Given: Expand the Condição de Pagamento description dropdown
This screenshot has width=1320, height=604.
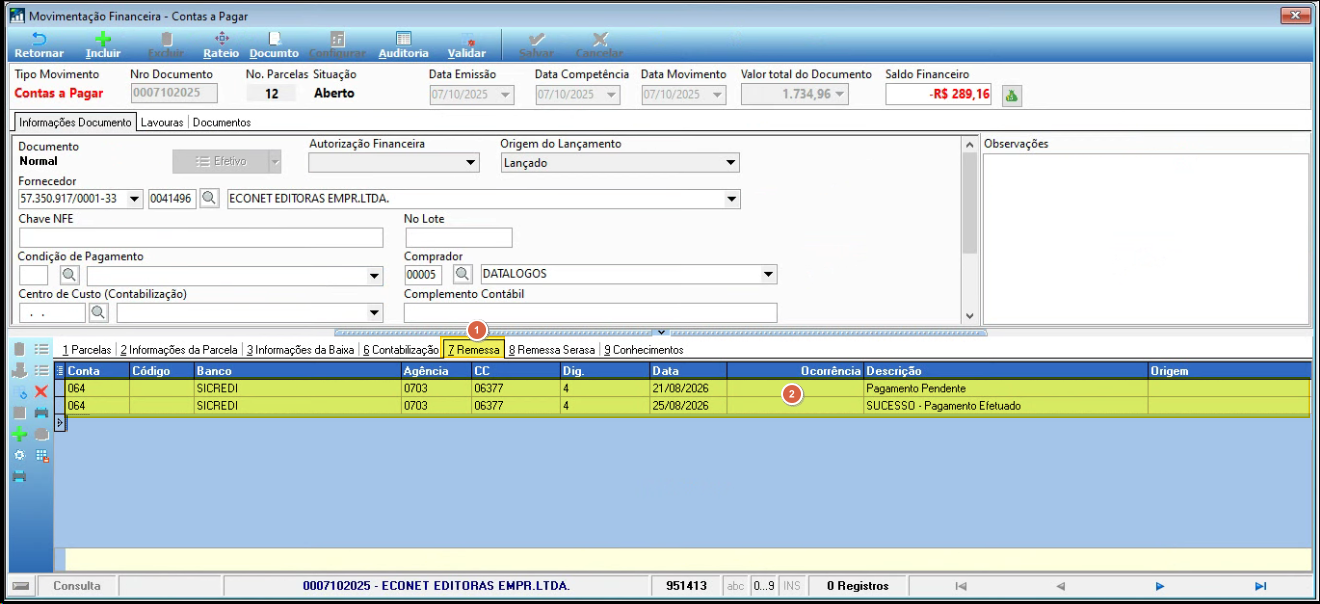Looking at the screenshot, I should 375,275.
